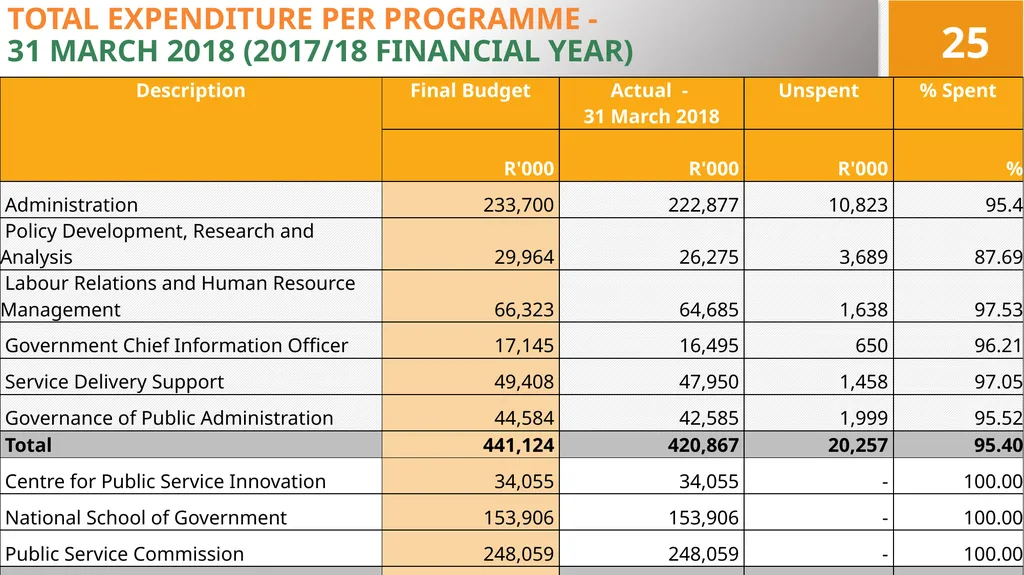Click Administration final budget 233,700
This screenshot has width=1024, height=575.
[519, 205]
